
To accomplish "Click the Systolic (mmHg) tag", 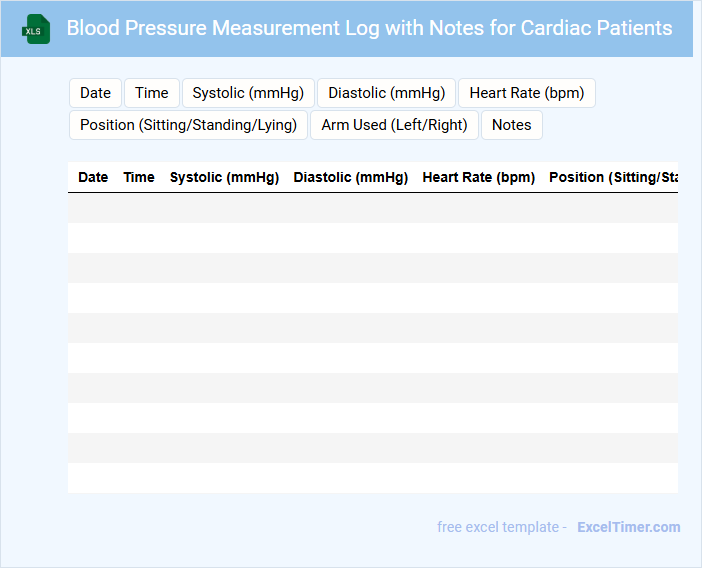I will [x=248, y=93].
